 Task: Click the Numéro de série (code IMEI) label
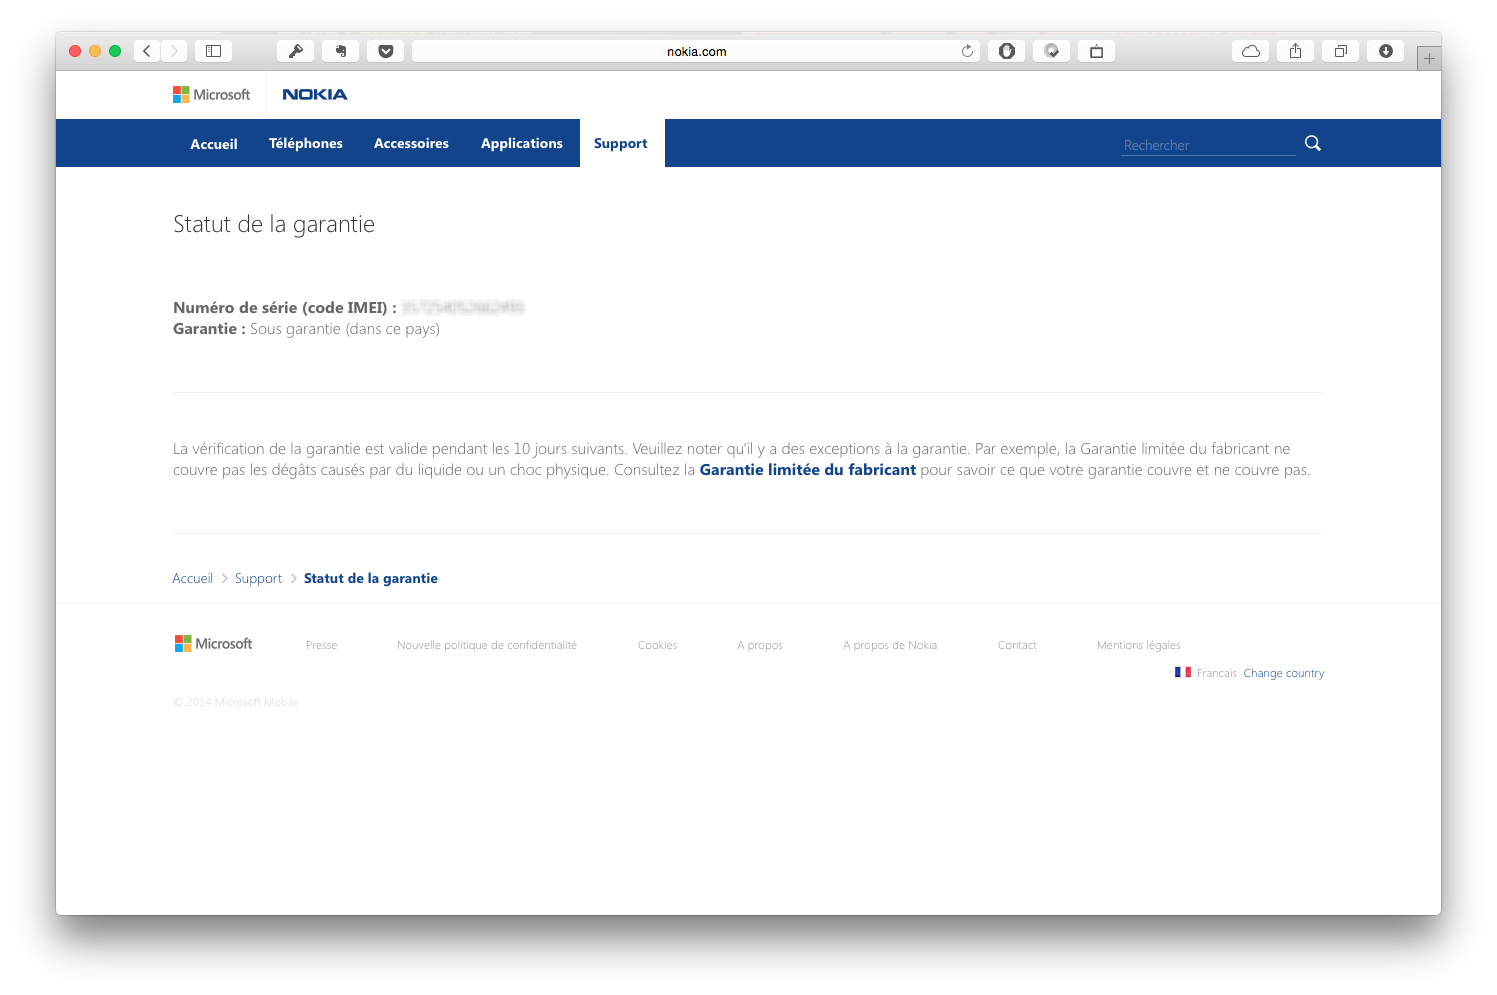point(285,307)
